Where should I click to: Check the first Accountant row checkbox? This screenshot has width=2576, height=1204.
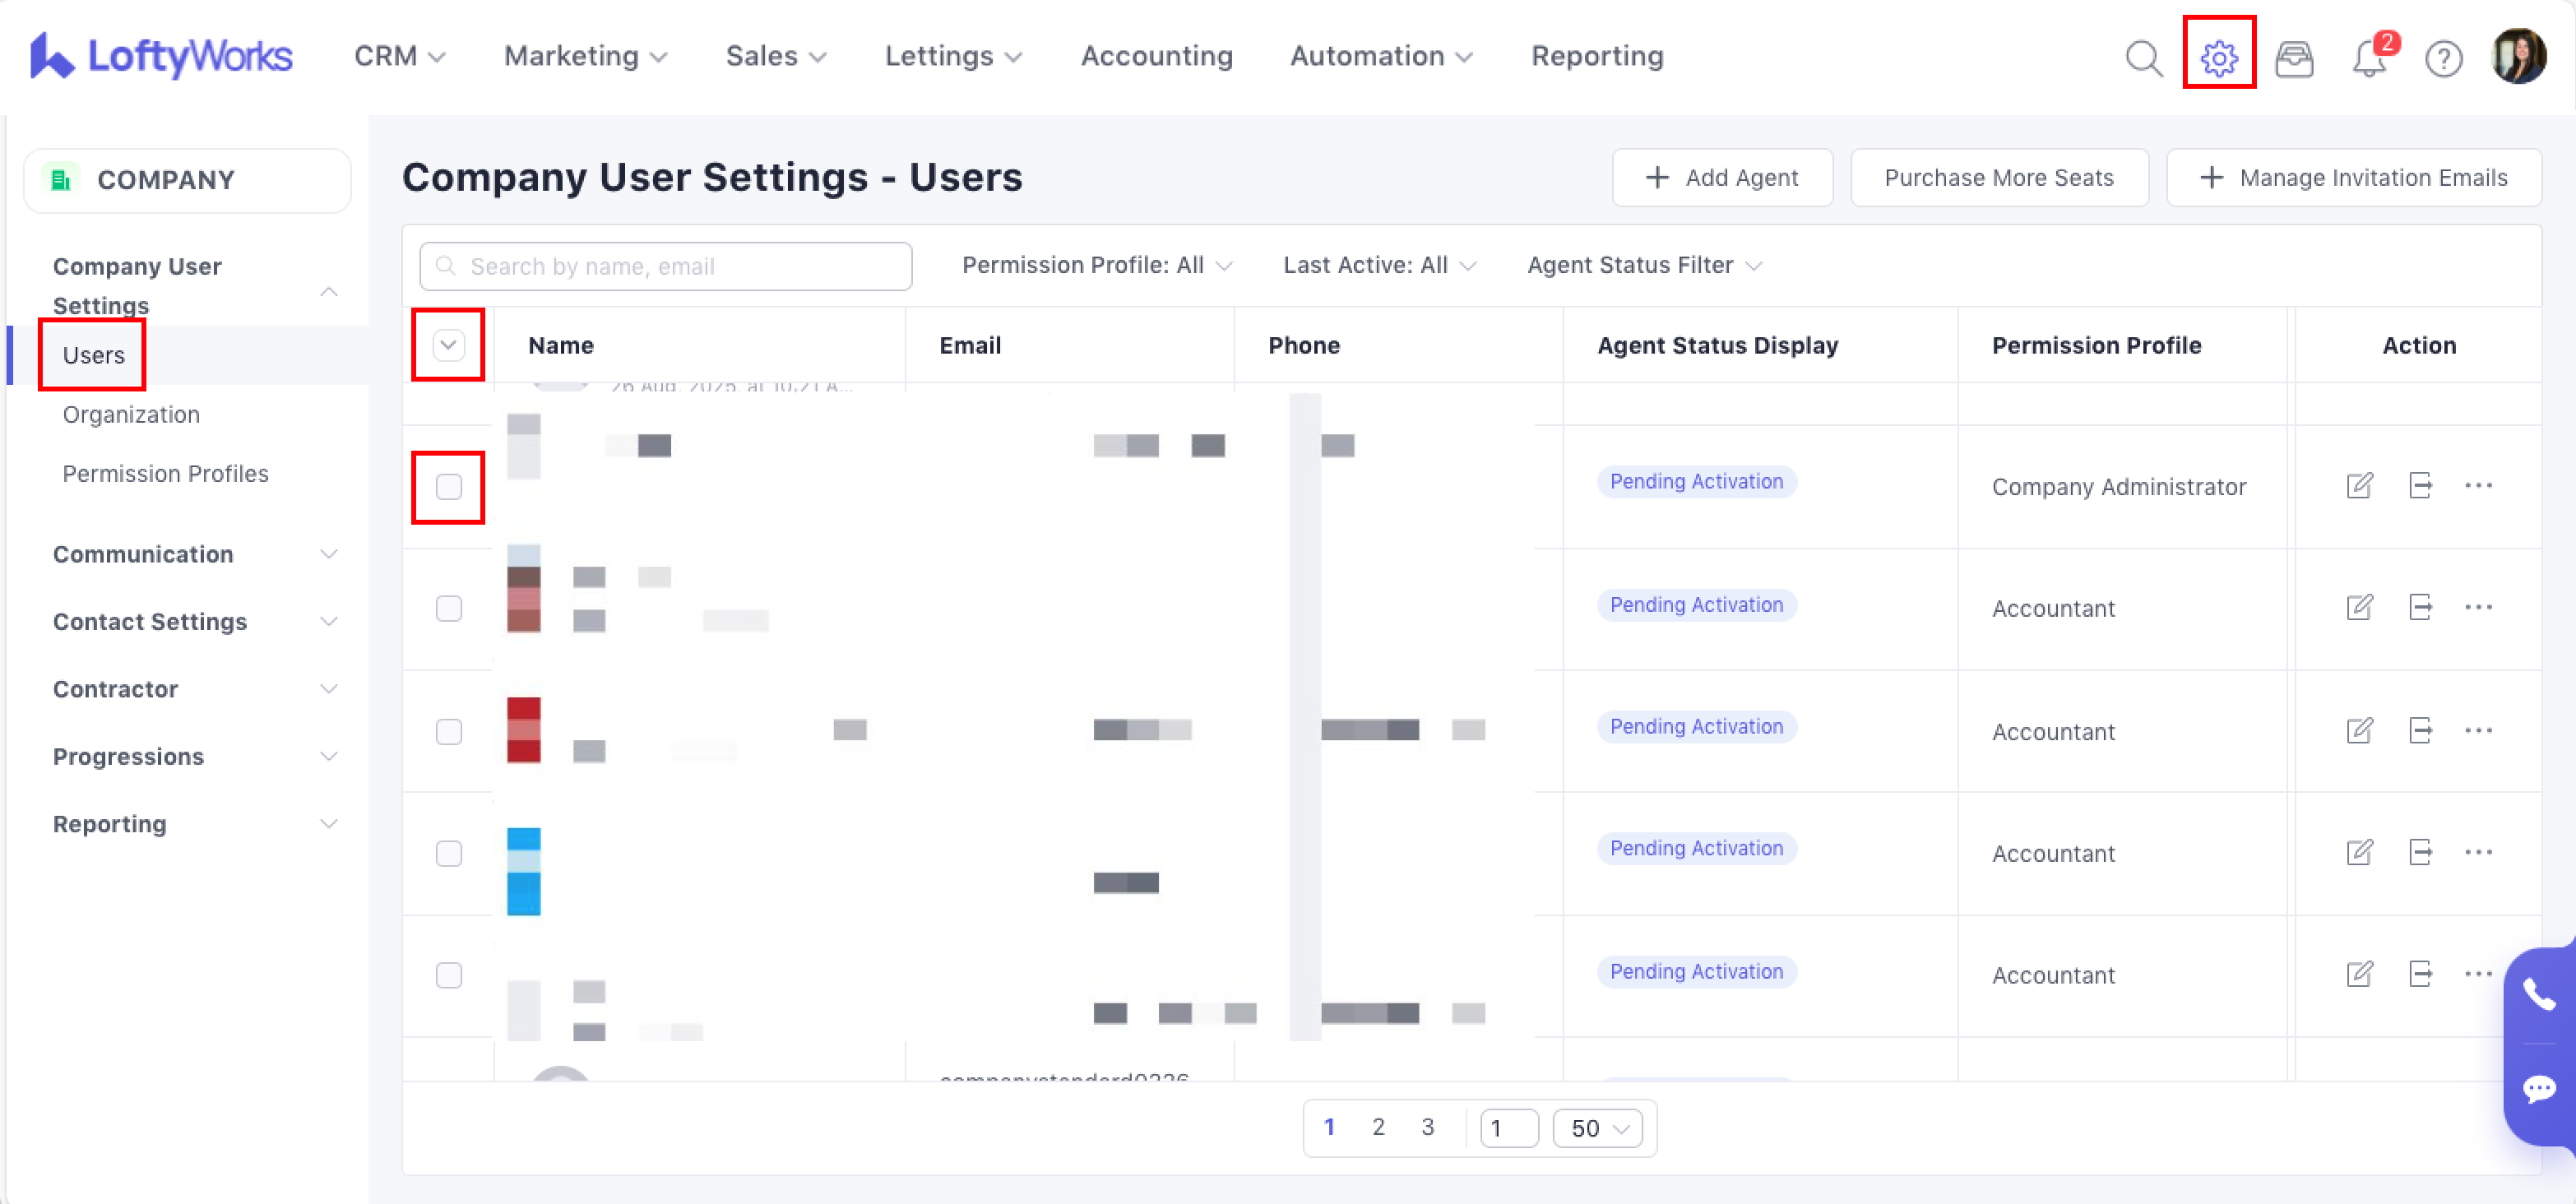(x=449, y=608)
